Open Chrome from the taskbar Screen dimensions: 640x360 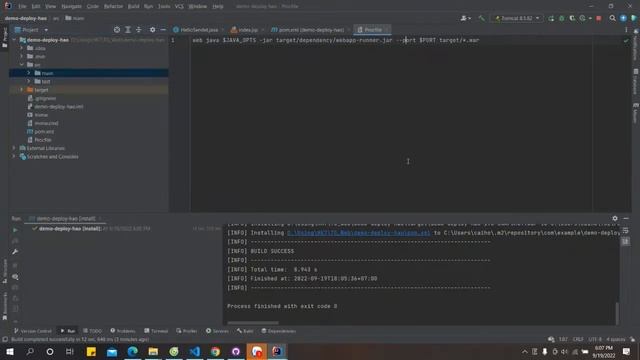point(215,351)
